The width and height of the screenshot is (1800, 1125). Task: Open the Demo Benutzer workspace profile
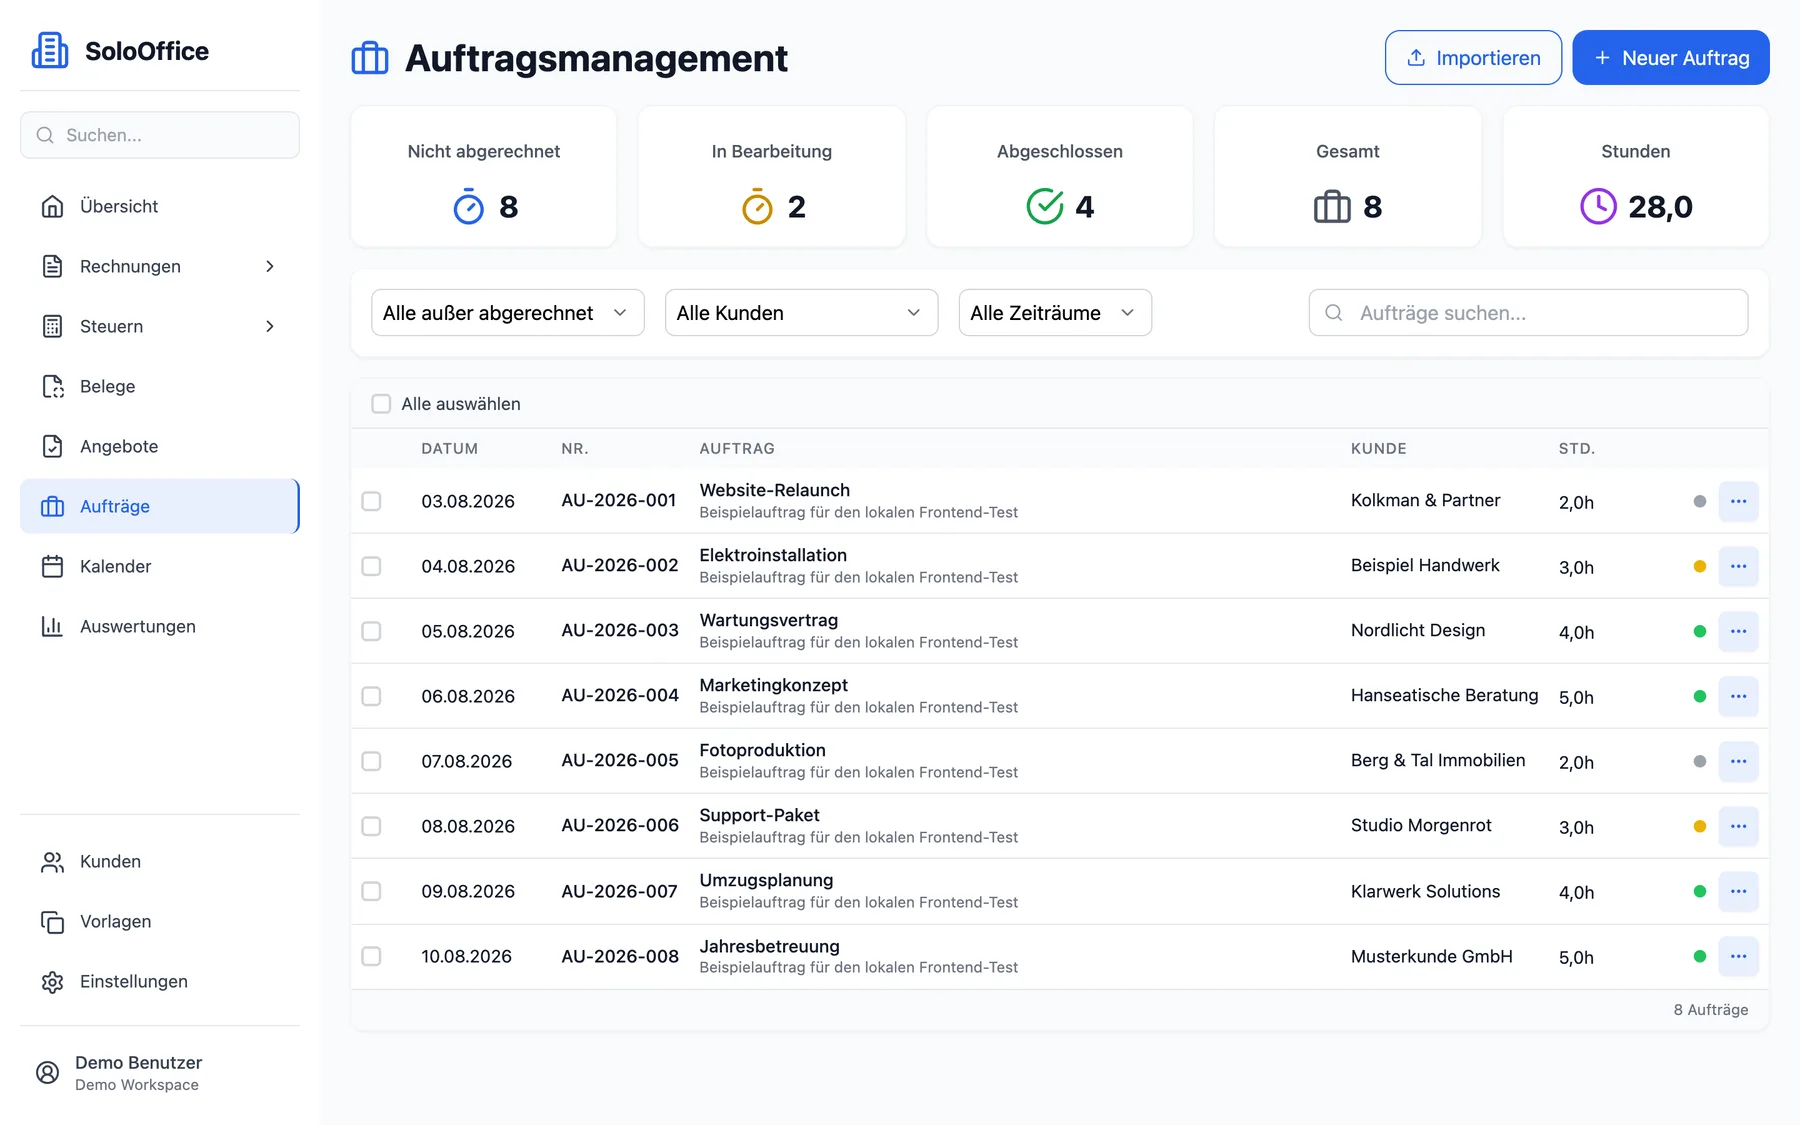[x=160, y=1072]
